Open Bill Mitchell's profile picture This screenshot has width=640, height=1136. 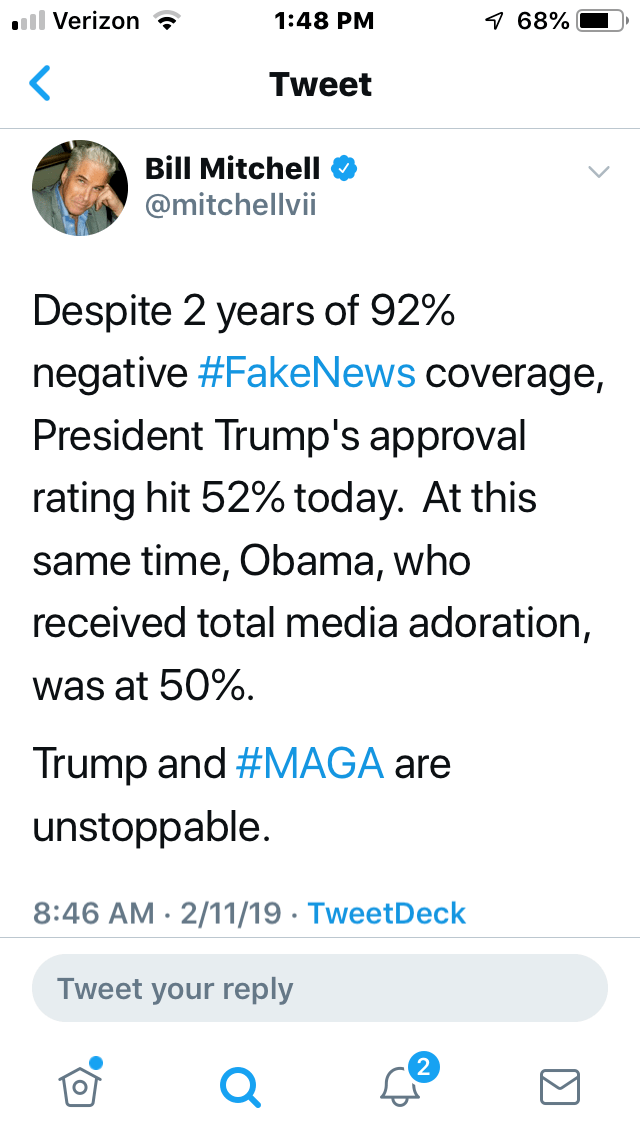[80, 187]
